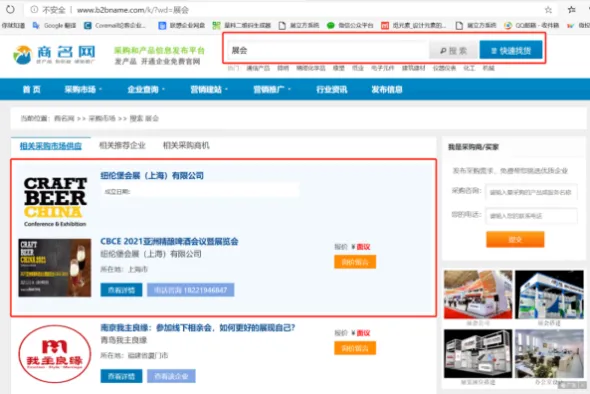Image resolution: width=590 pixels, height=394 pixels.
Task: Click the 不安全 site info icon
Action: [34, 10]
